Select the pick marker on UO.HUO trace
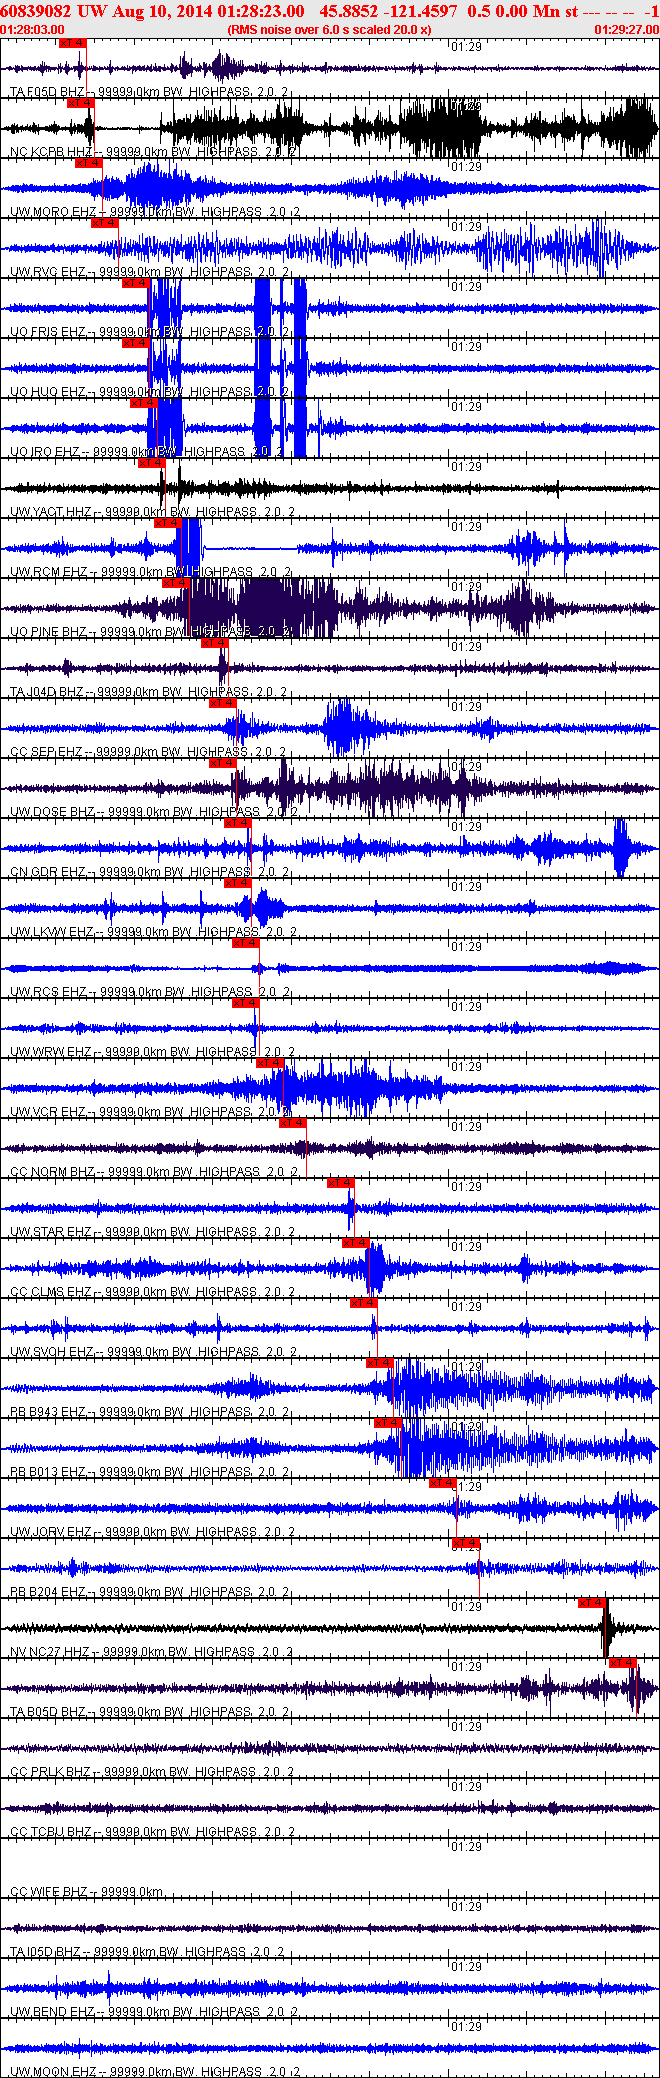The height and width of the screenshot is (2078, 660). tap(135, 343)
